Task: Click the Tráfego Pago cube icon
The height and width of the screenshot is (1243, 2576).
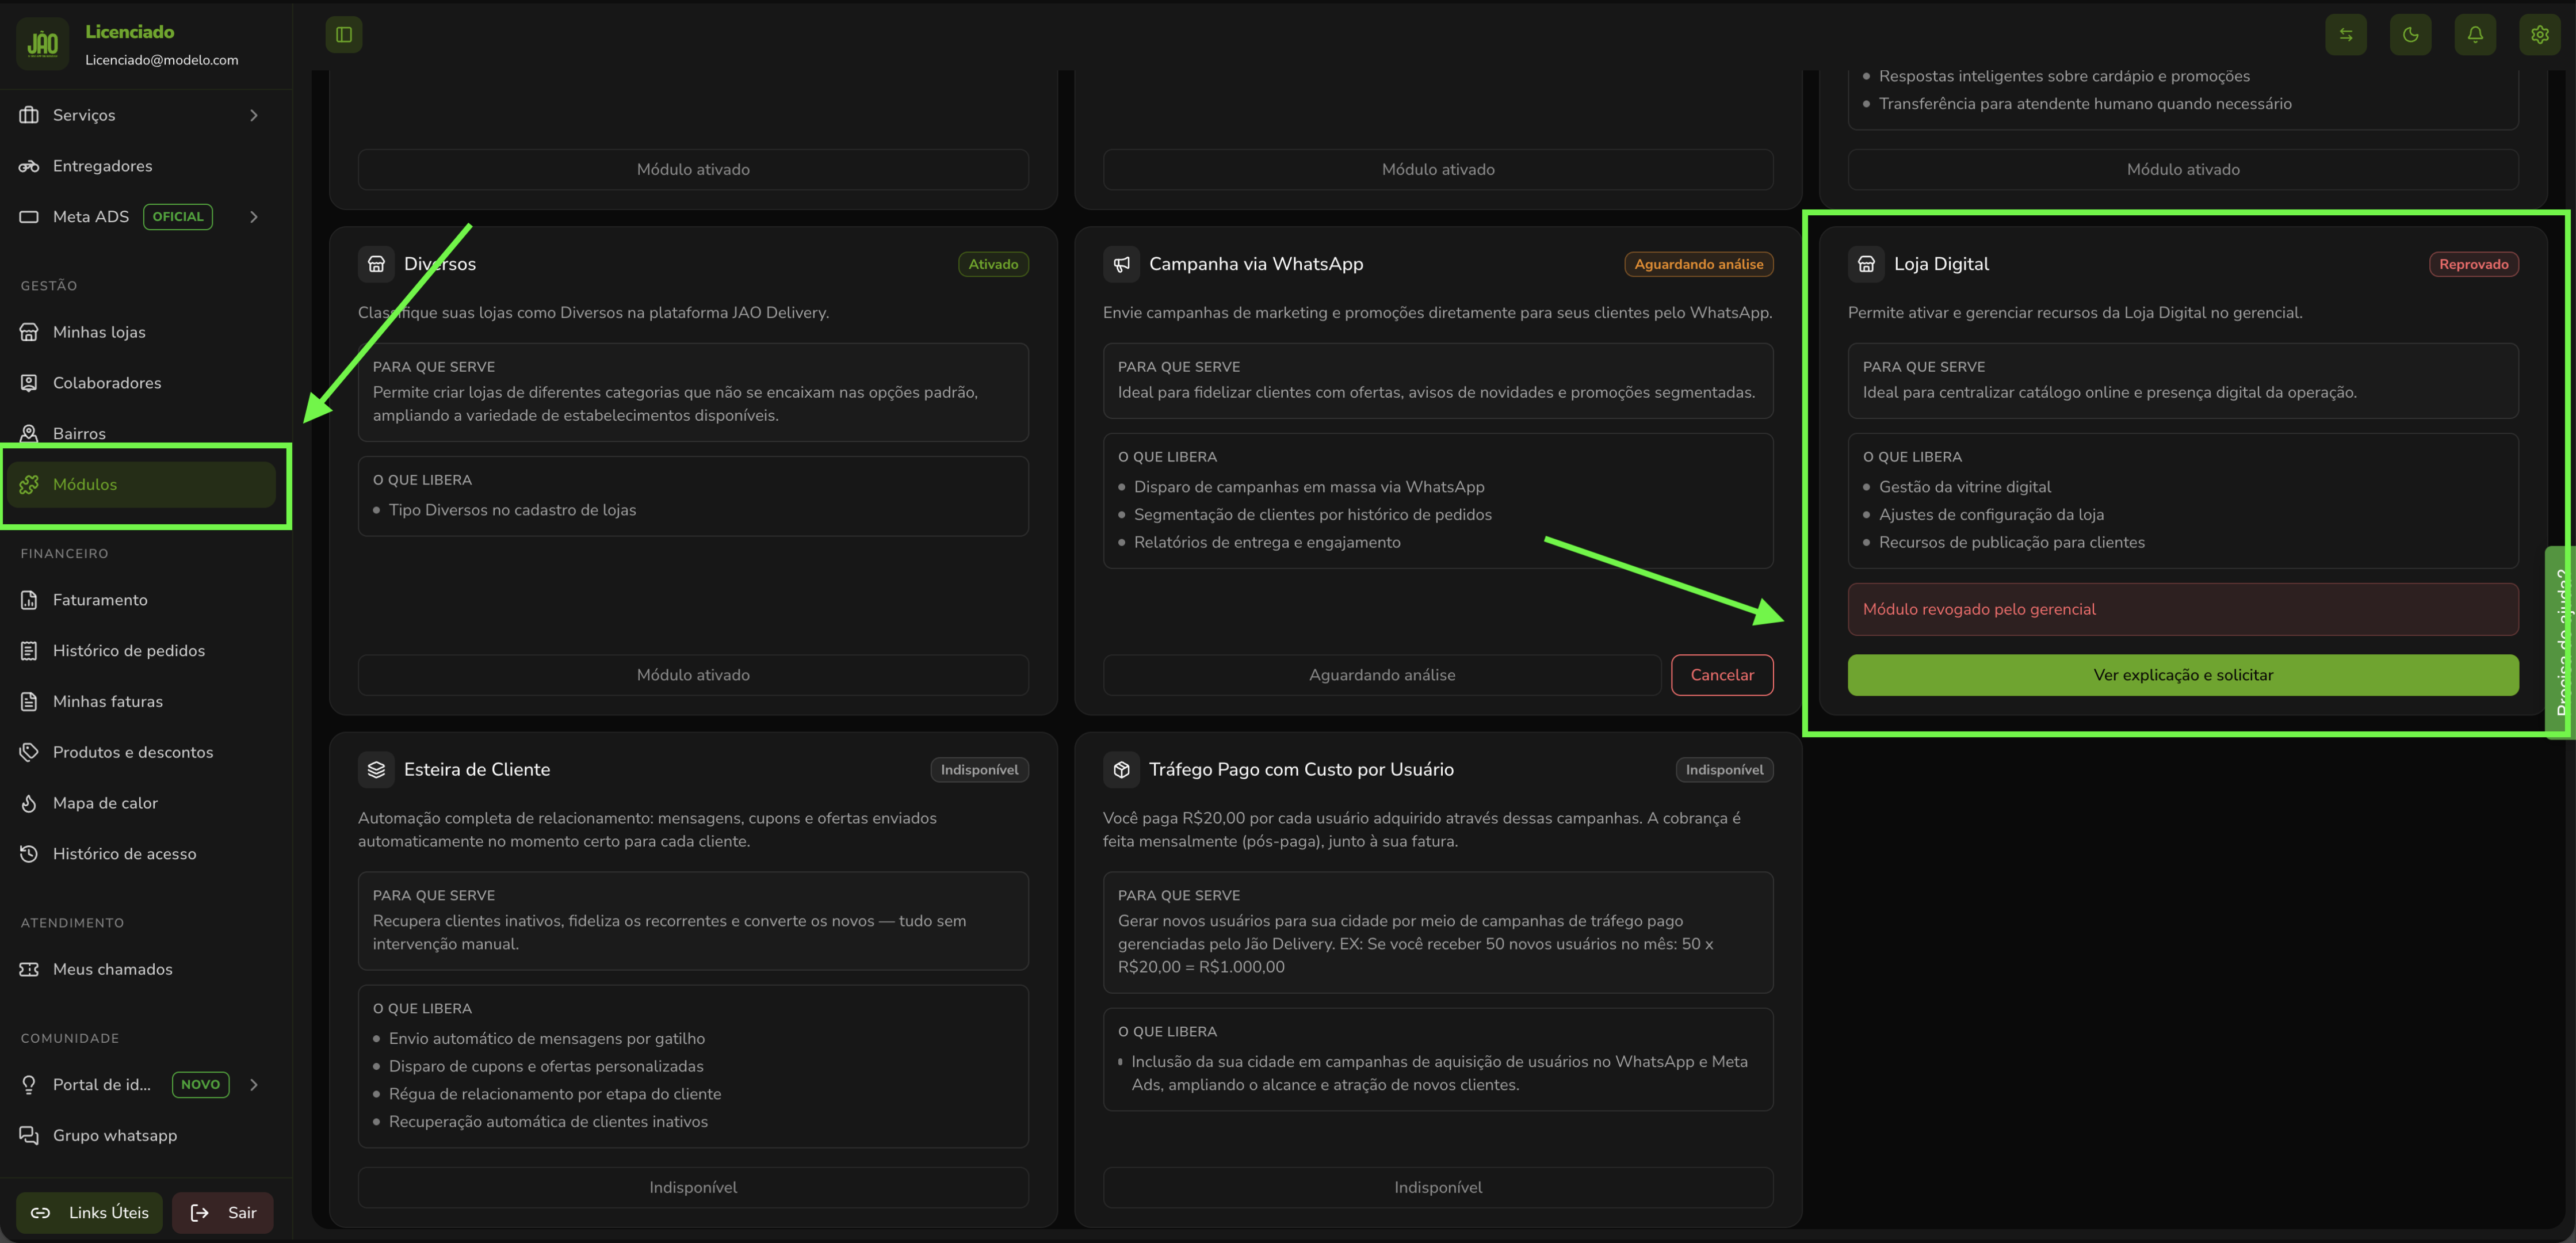Action: [1121, 769]
